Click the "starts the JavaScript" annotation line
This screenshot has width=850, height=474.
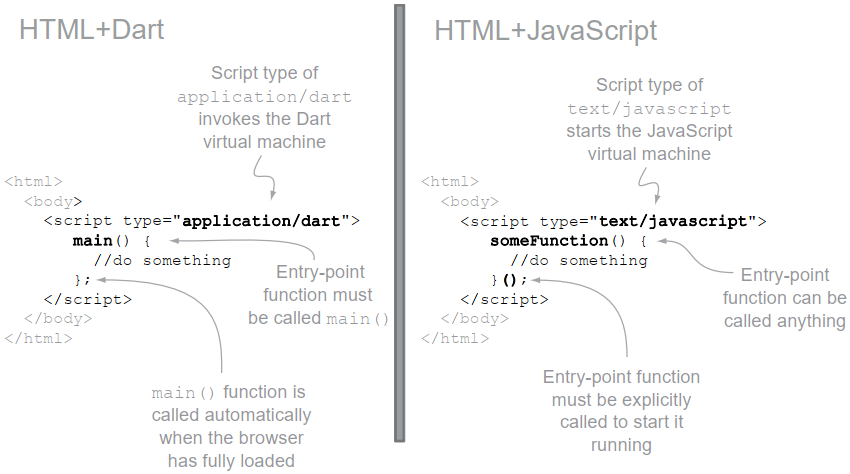[649, 131]
